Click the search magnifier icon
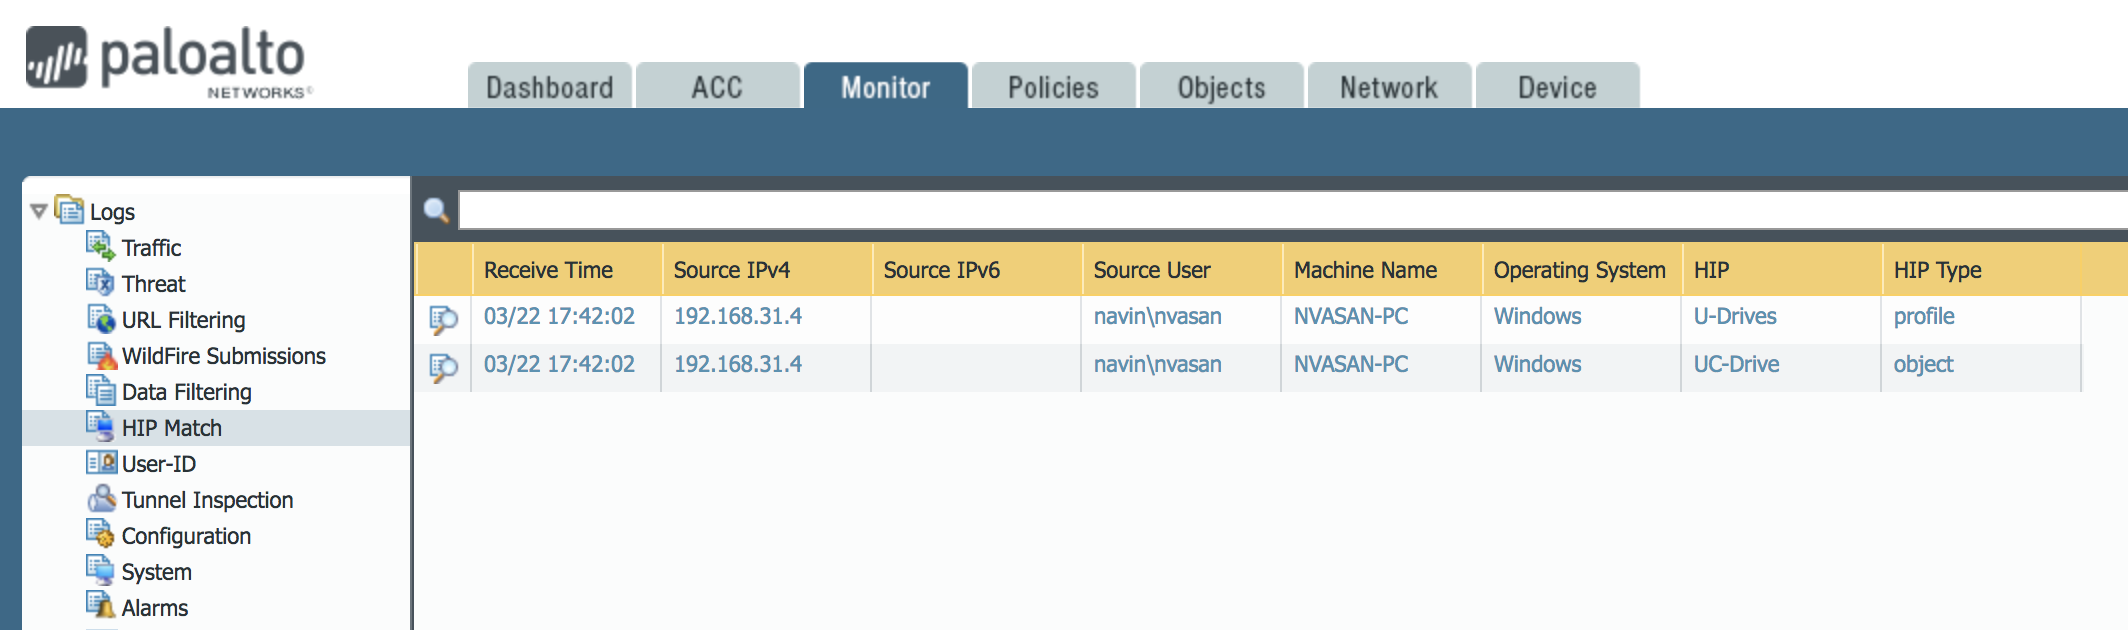The image size is (2128, 630). [x=436, y=210]
